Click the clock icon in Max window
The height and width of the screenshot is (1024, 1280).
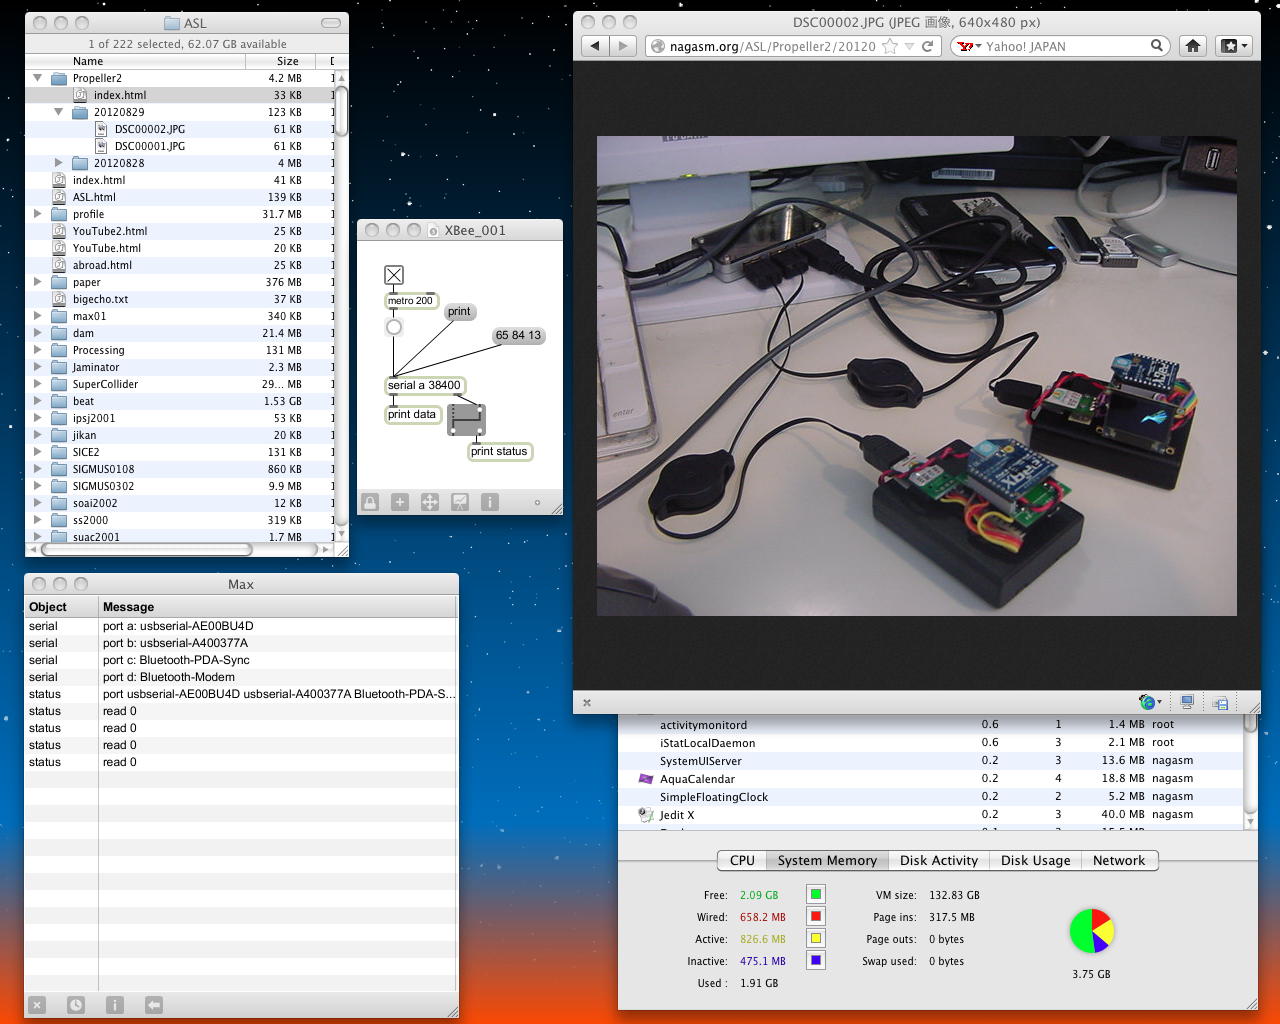coord(76,1005)
